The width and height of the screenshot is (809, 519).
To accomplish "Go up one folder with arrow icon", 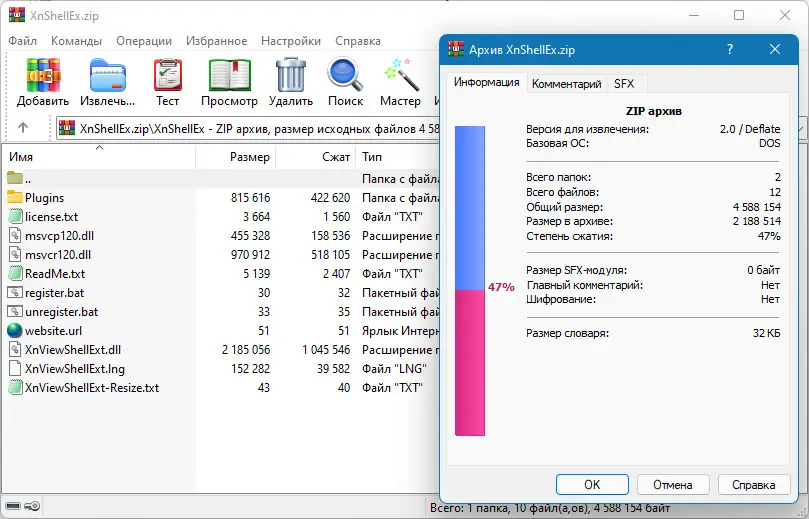I will [x=23, y=127].
